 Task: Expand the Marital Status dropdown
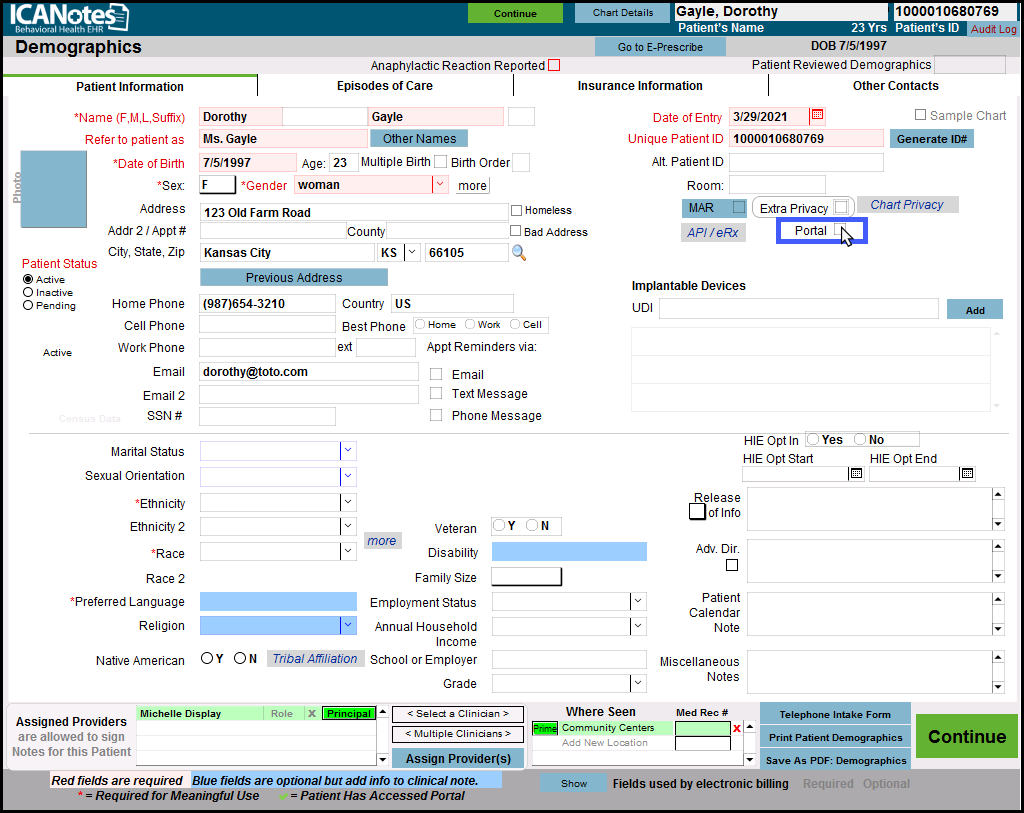click(x=348, y=451)
